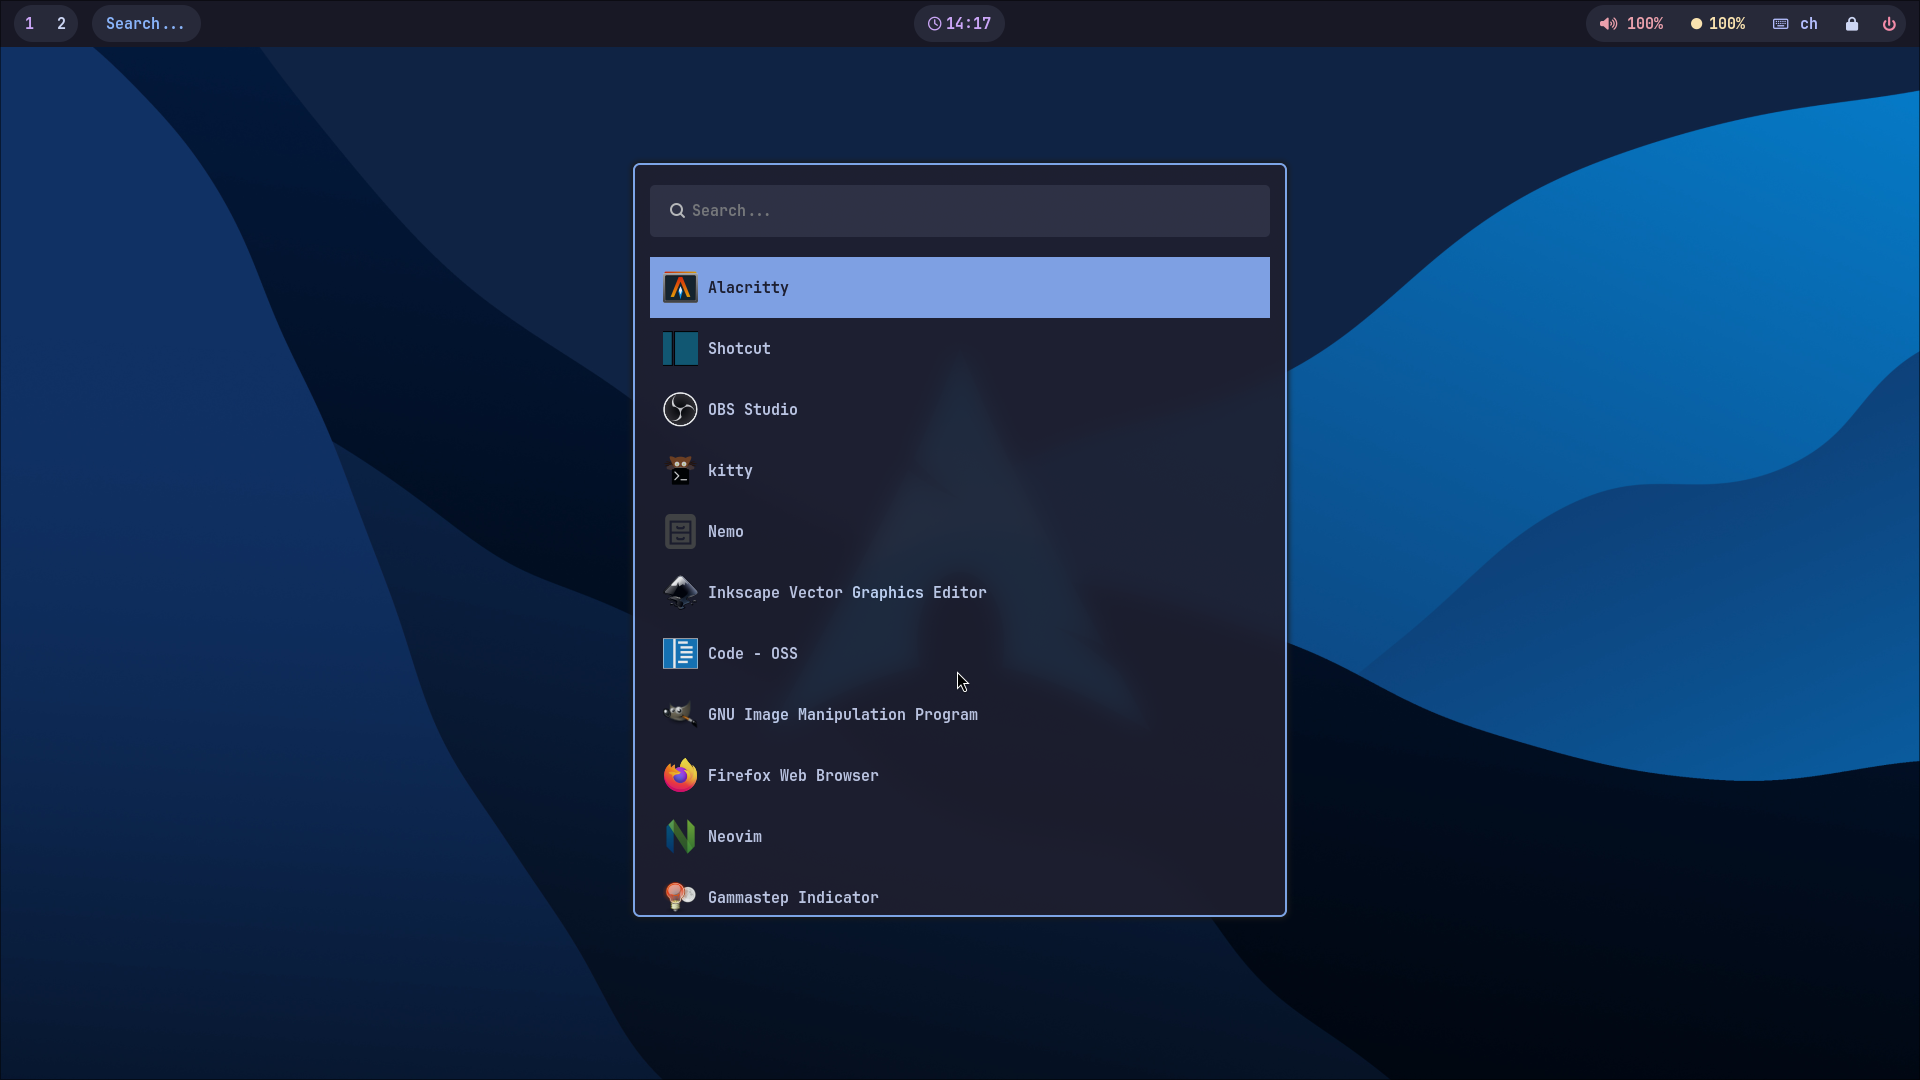
Task: Open Search... button in top bar
Action: 146,24
